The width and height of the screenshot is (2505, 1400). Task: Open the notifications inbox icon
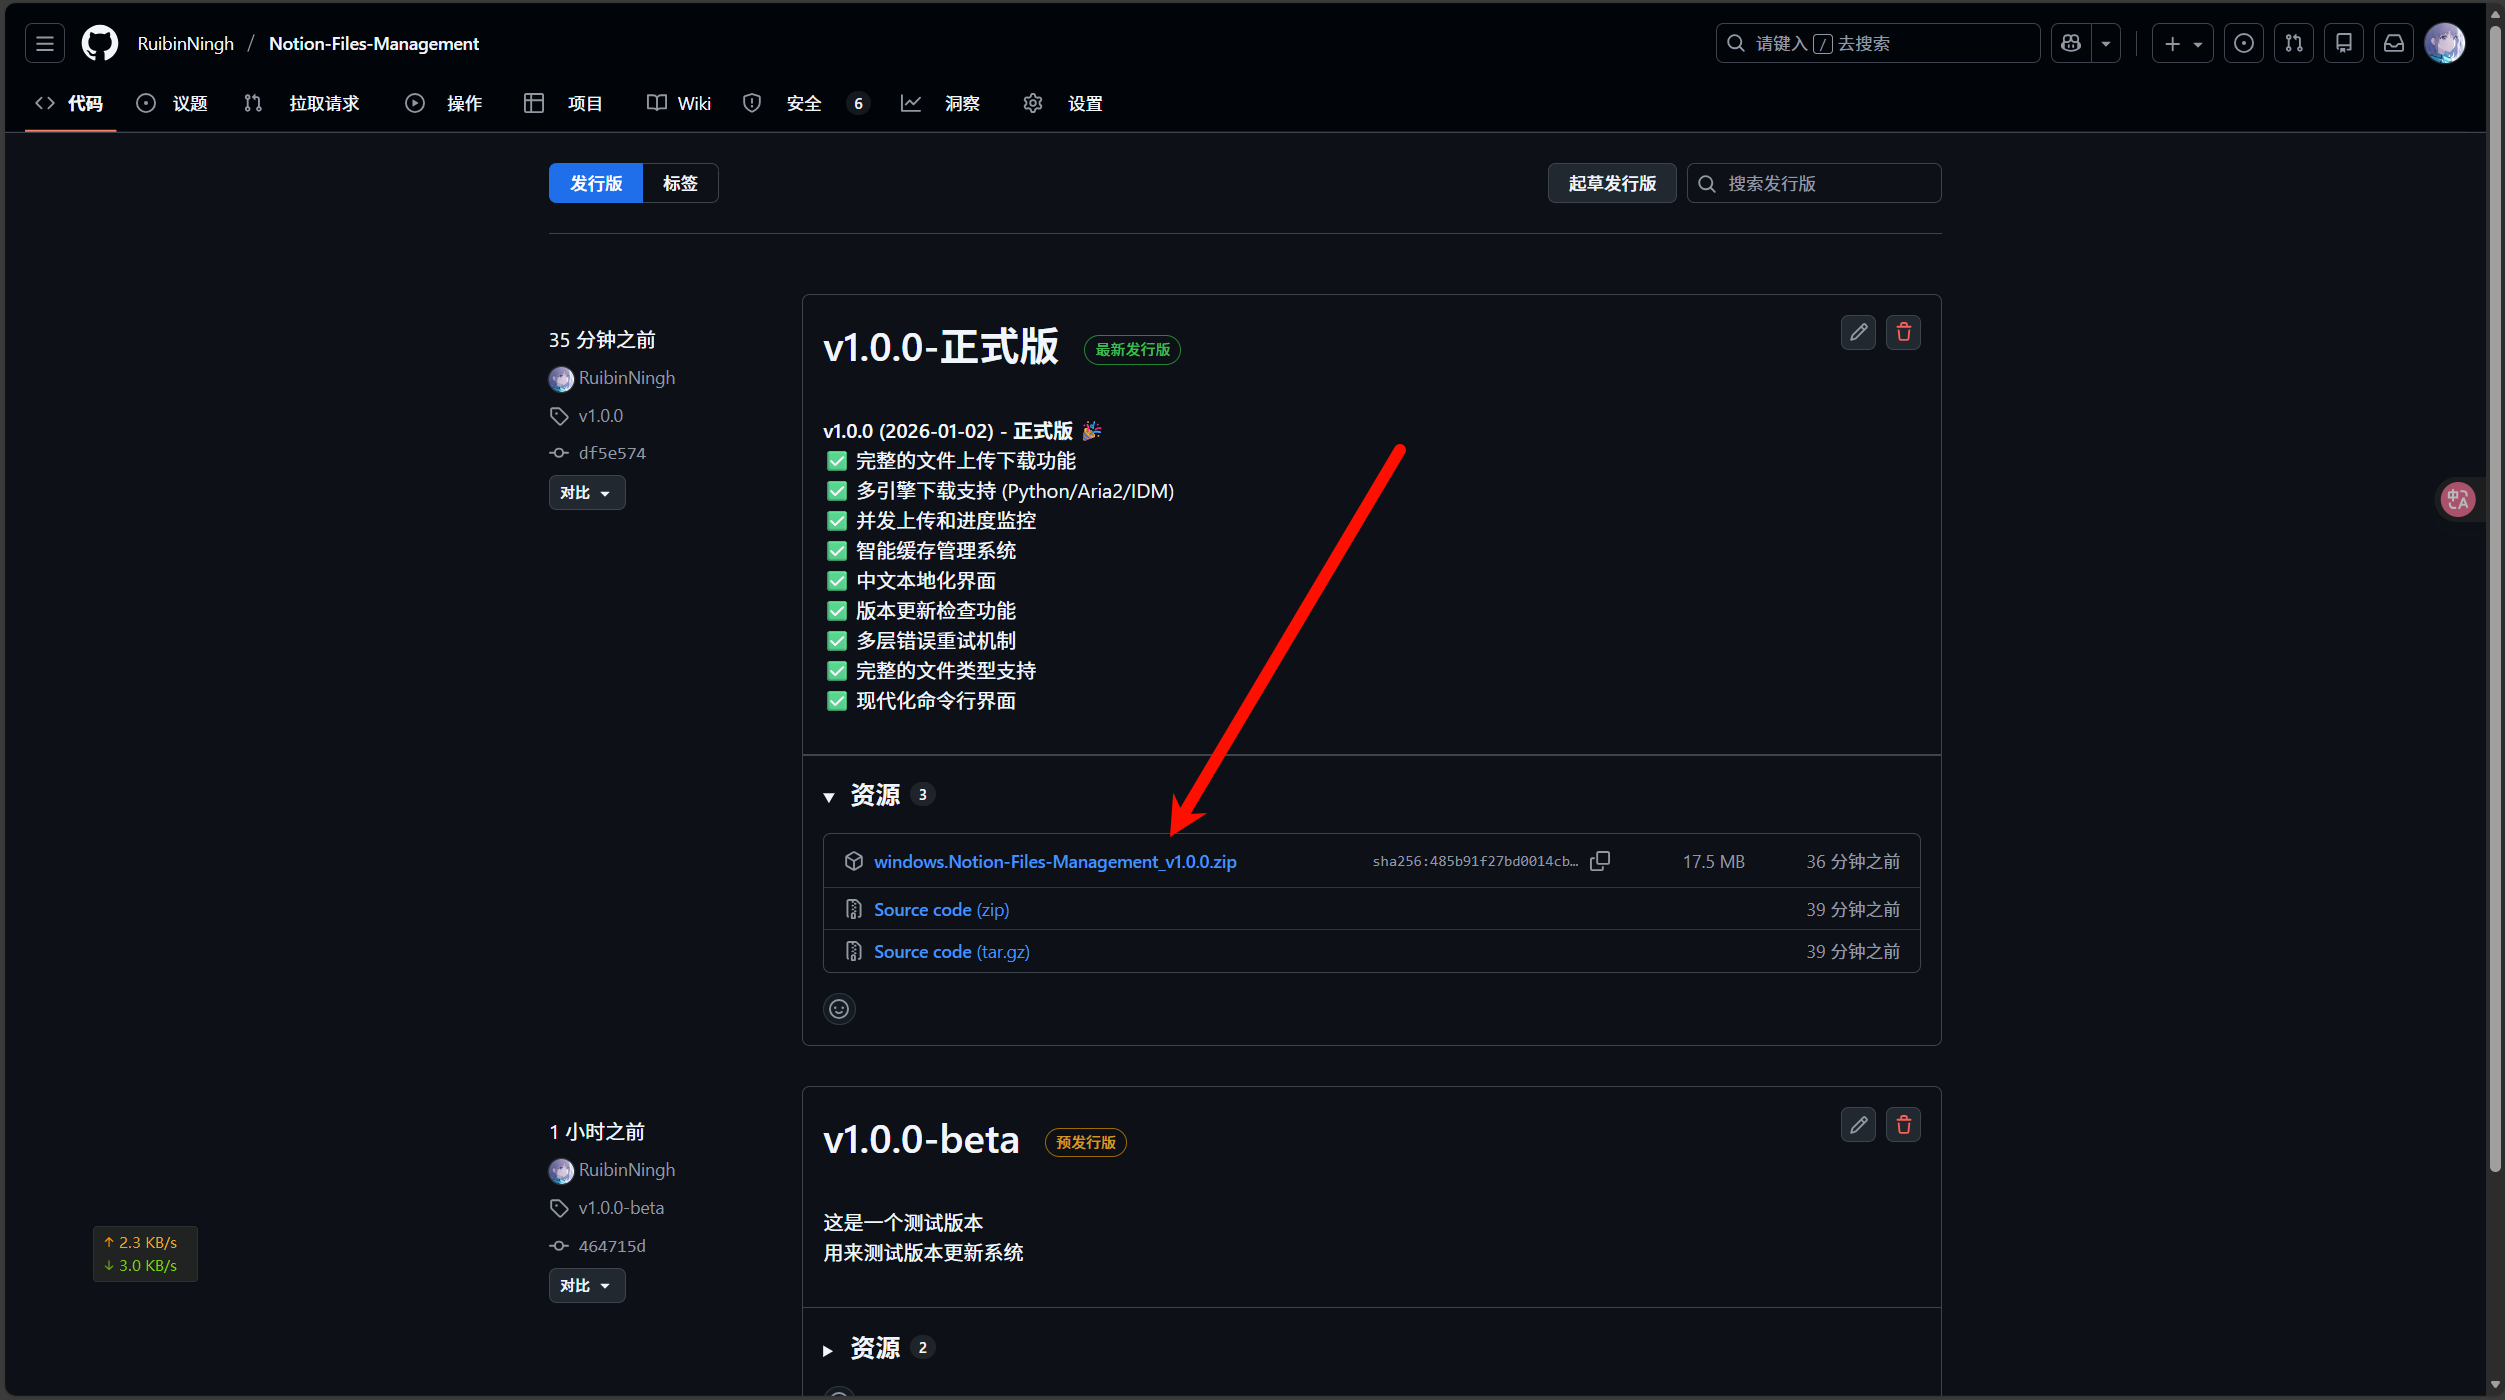pyautogui.click(x=2394, y=43)
